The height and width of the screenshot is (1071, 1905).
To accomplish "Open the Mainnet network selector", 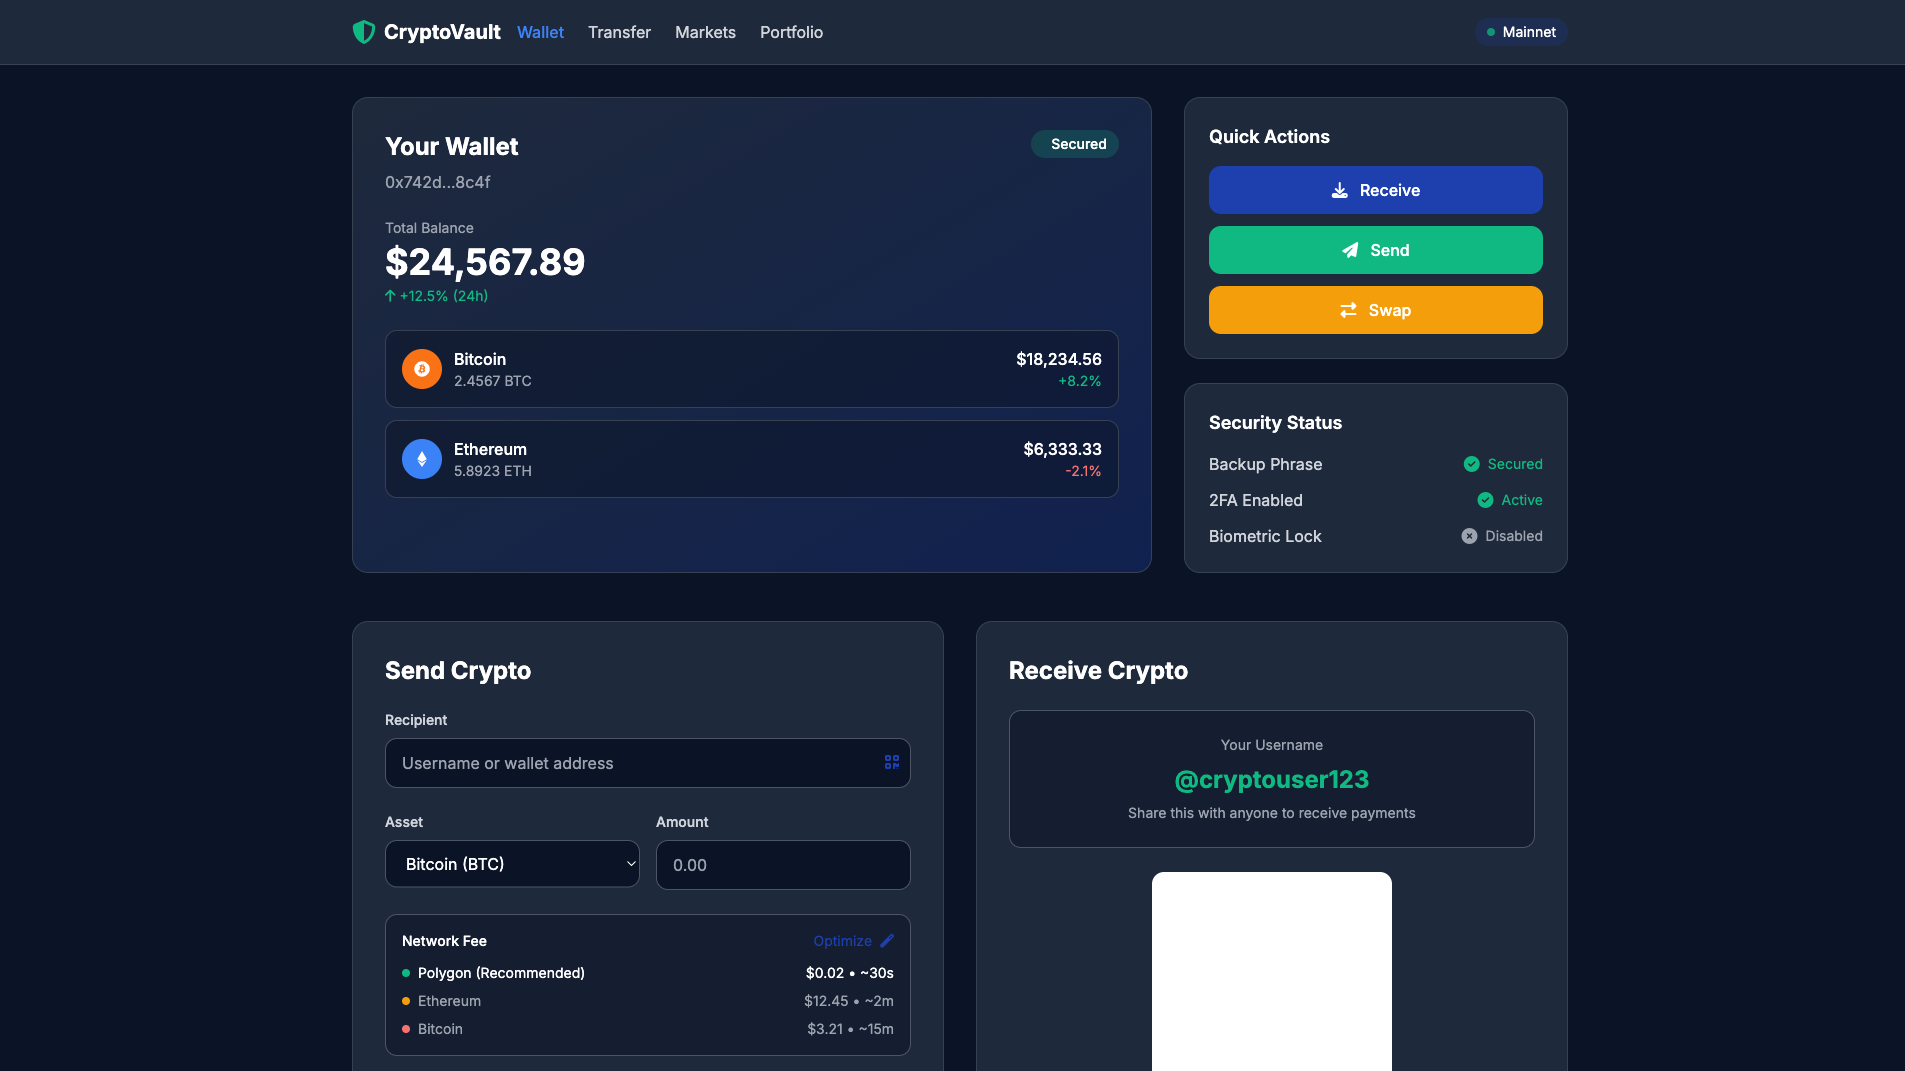I will (x=1519, y=31).
